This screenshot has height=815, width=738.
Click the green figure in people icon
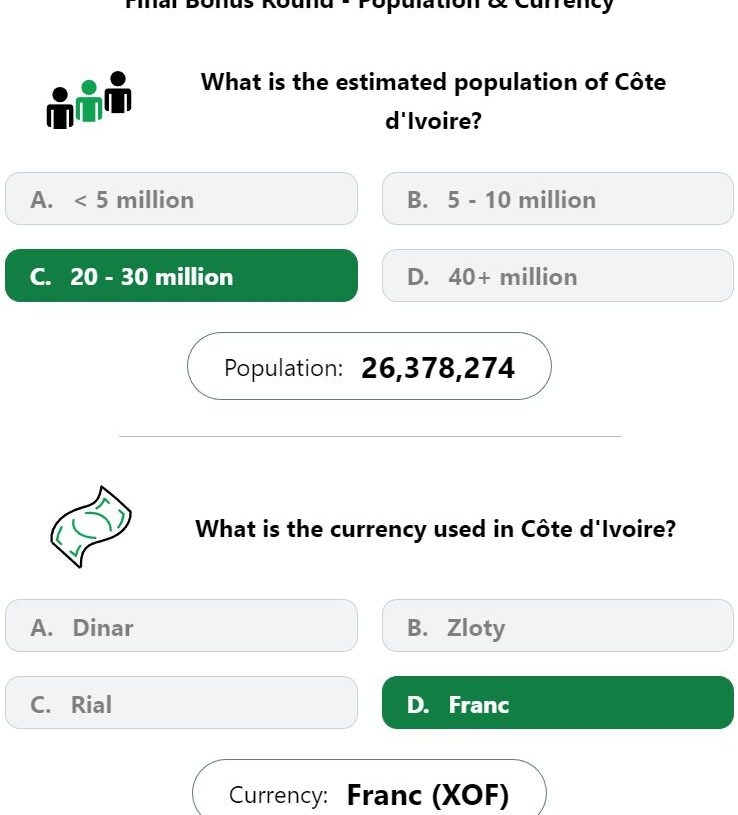(89, 101)
